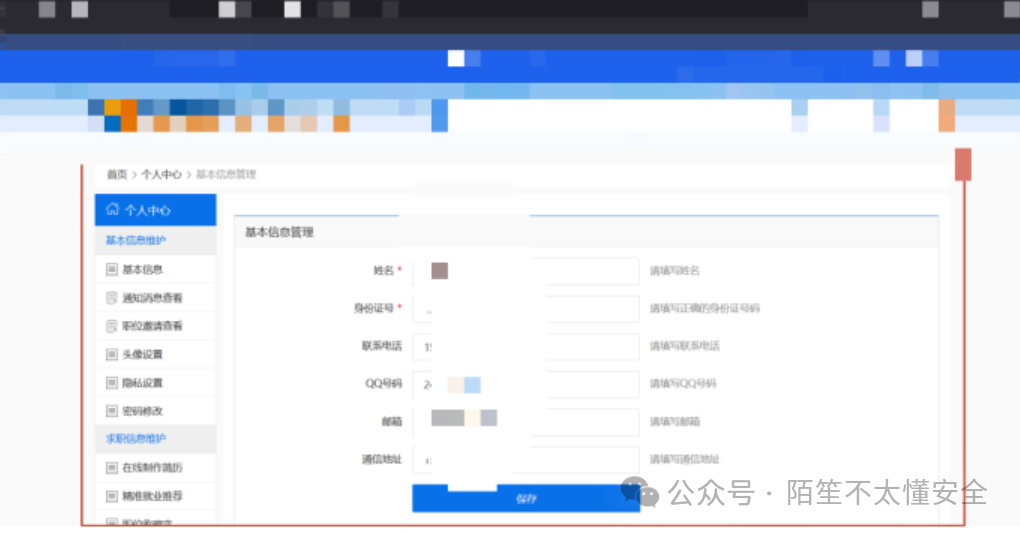Focus the QQ号码 input field

click(x=526, y=384)
